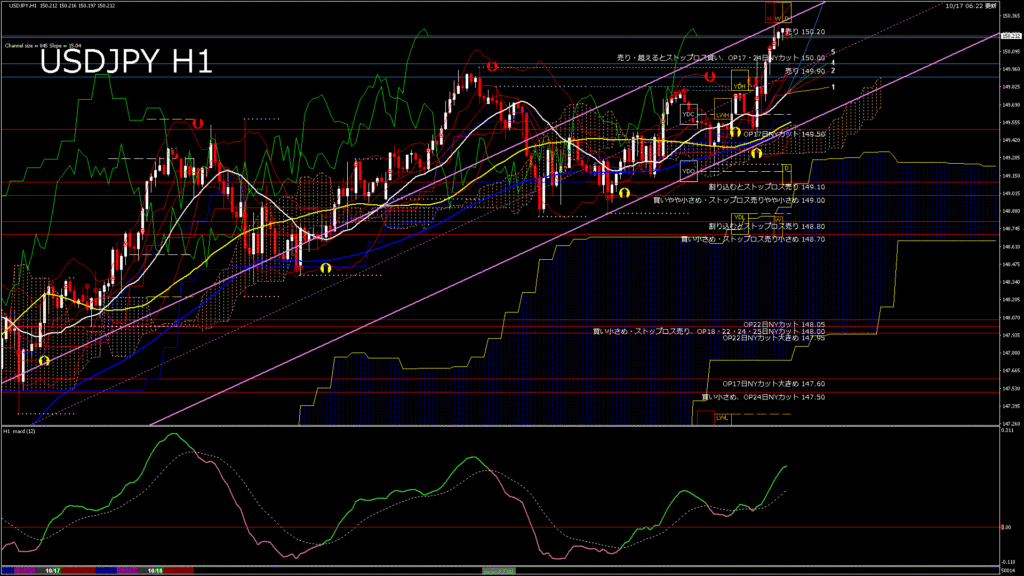Click the LWH last-week-high box
Image resolution: width=1024 pixels, height=576 pixels.
pos(722,110)
